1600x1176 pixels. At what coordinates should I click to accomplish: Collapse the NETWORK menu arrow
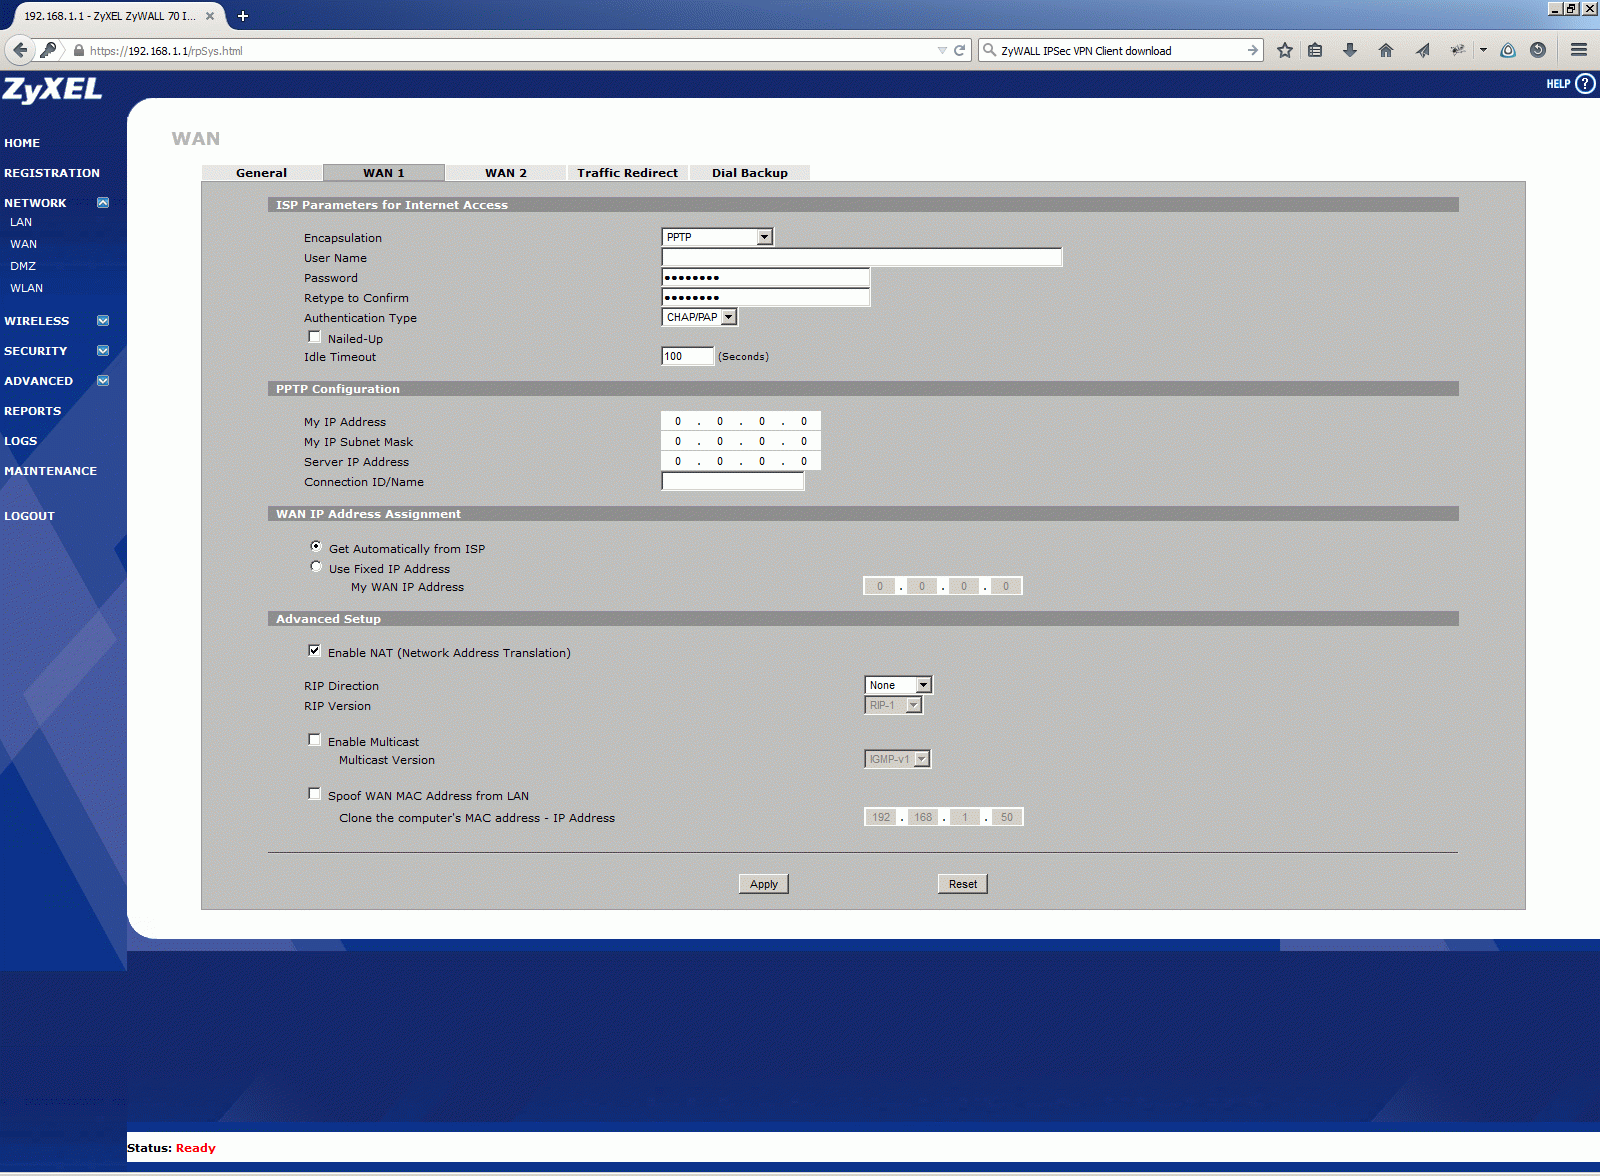tap(103, 202)
